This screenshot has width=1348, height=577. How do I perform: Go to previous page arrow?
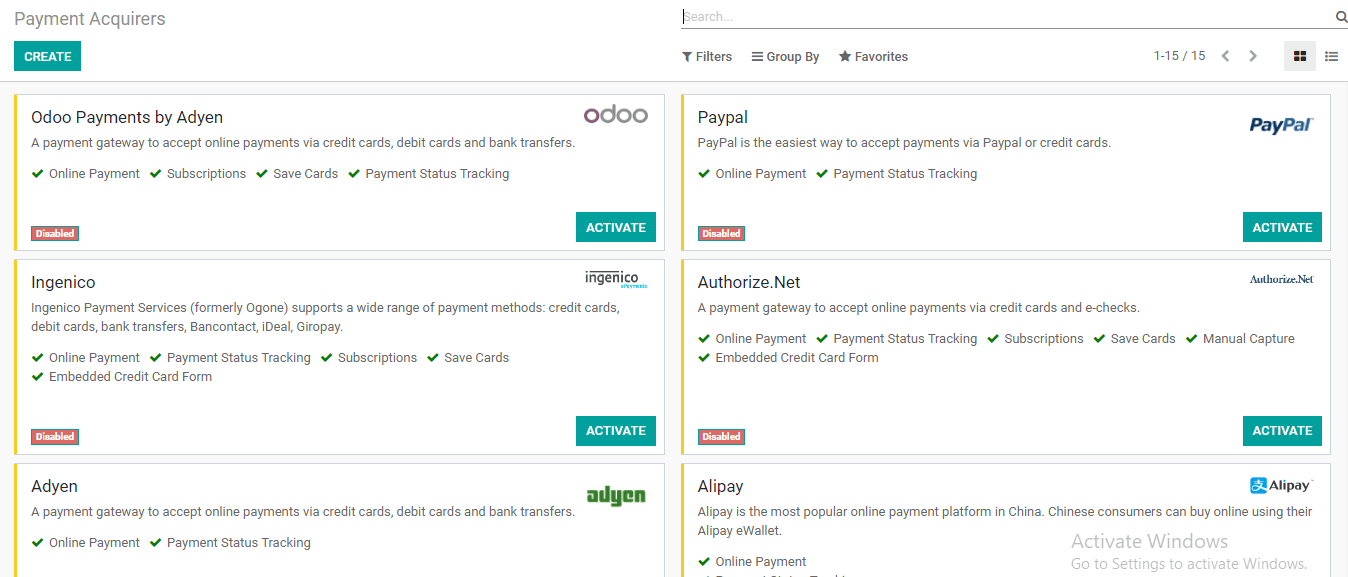[1225, 56]
